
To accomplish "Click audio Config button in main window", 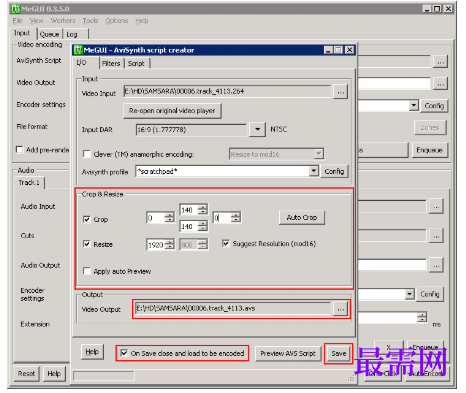I will tap(430, 294).
